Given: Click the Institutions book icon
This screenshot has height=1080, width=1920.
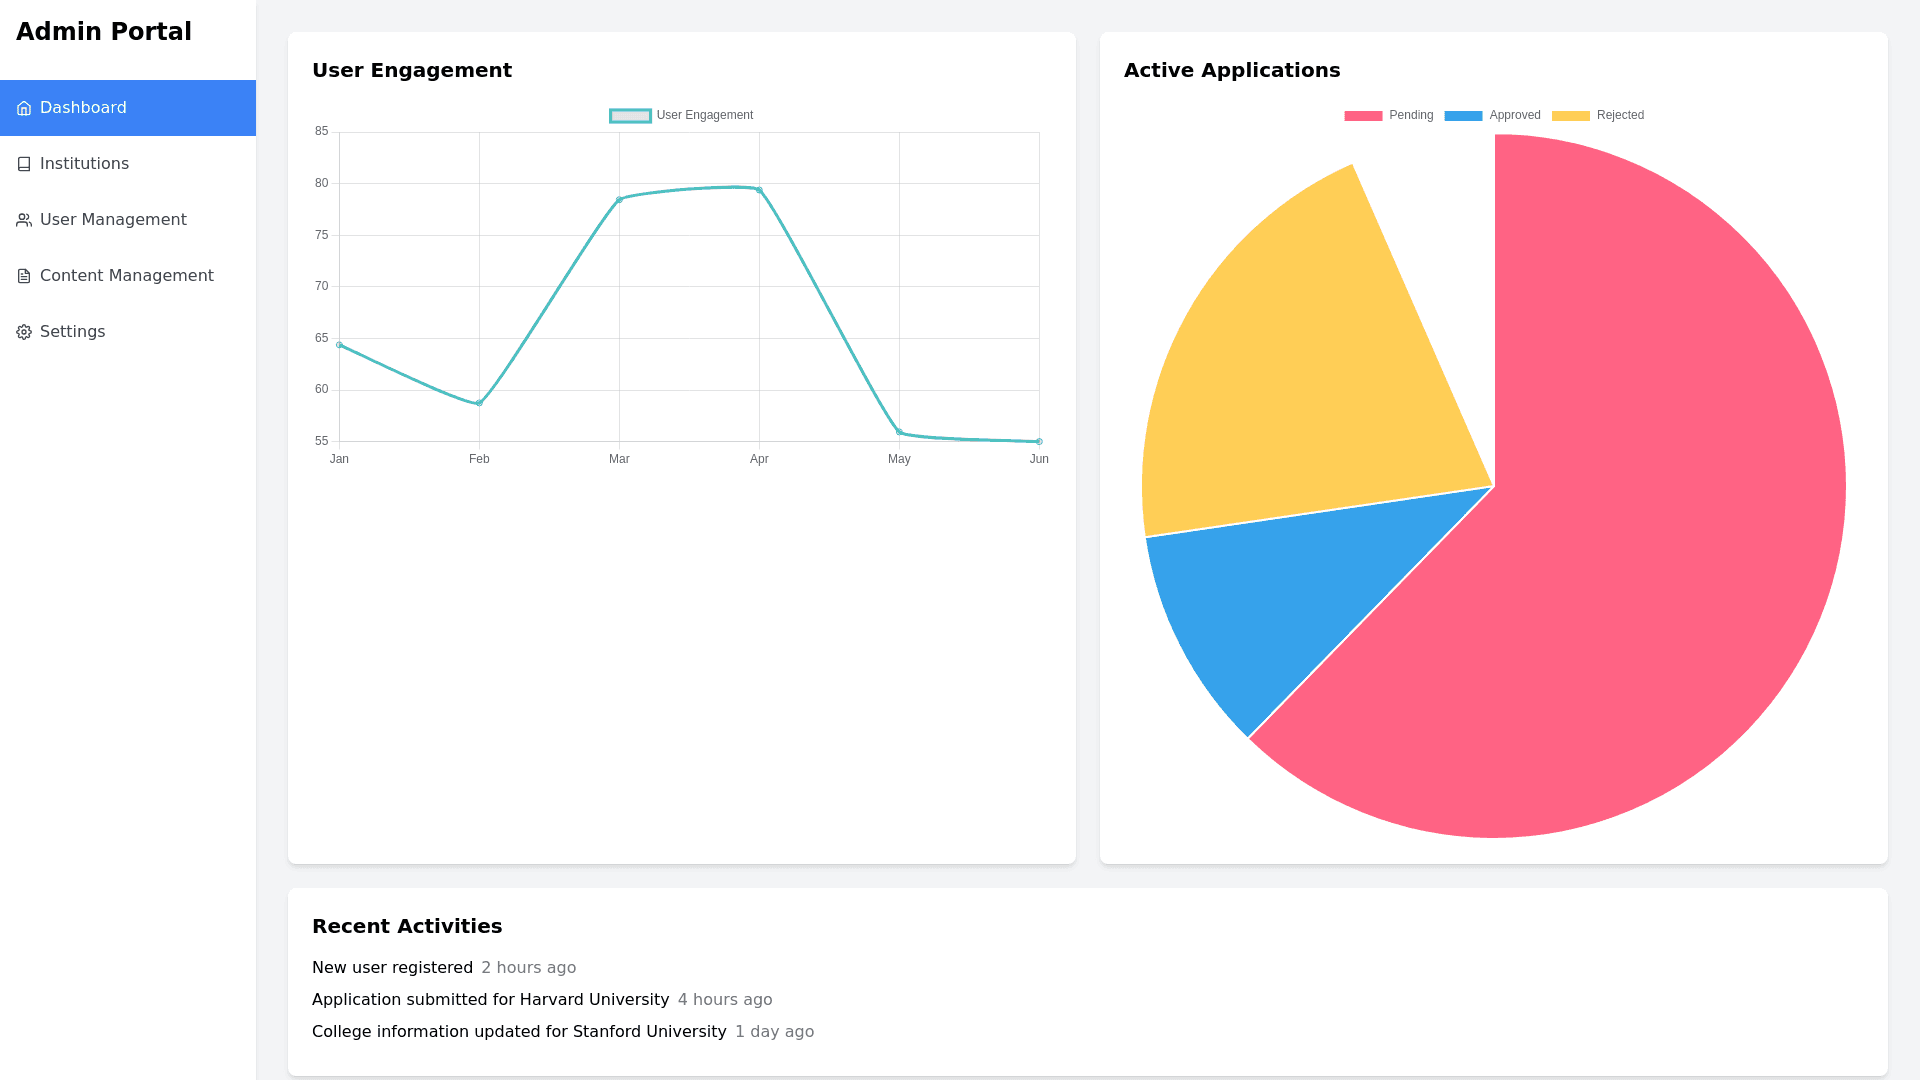Looking at the screenshot, I should 24,164.
